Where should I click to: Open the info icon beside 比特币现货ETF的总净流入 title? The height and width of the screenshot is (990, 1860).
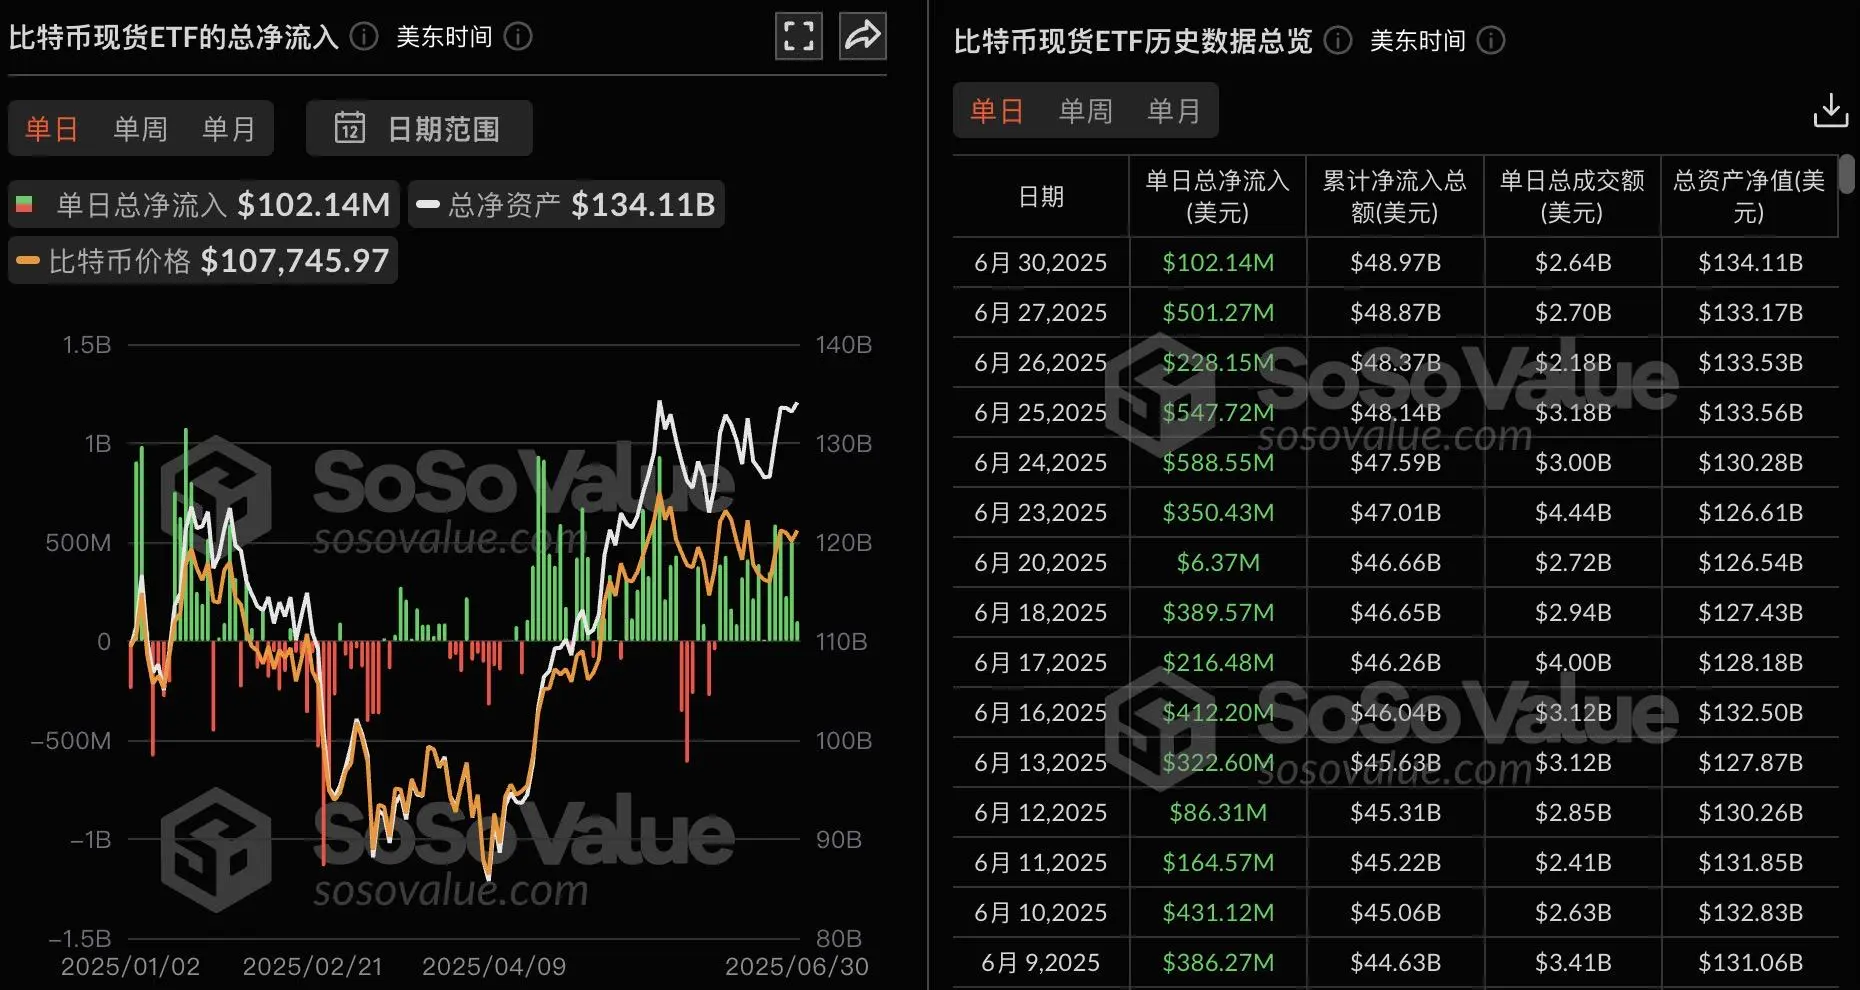(363, 37)
